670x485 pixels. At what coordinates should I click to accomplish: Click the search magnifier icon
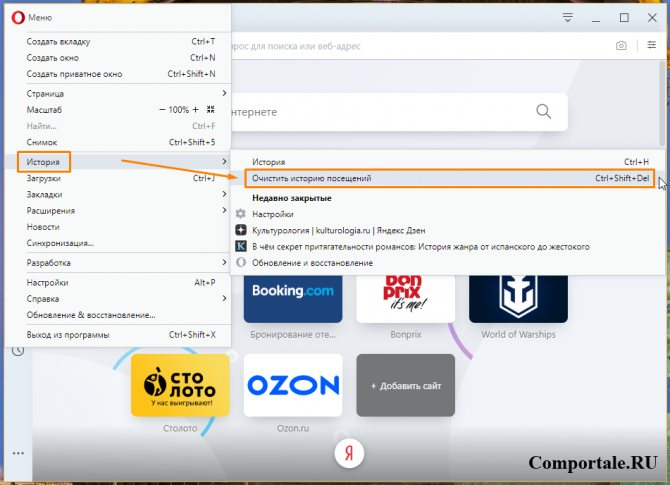tap(544, 112)
